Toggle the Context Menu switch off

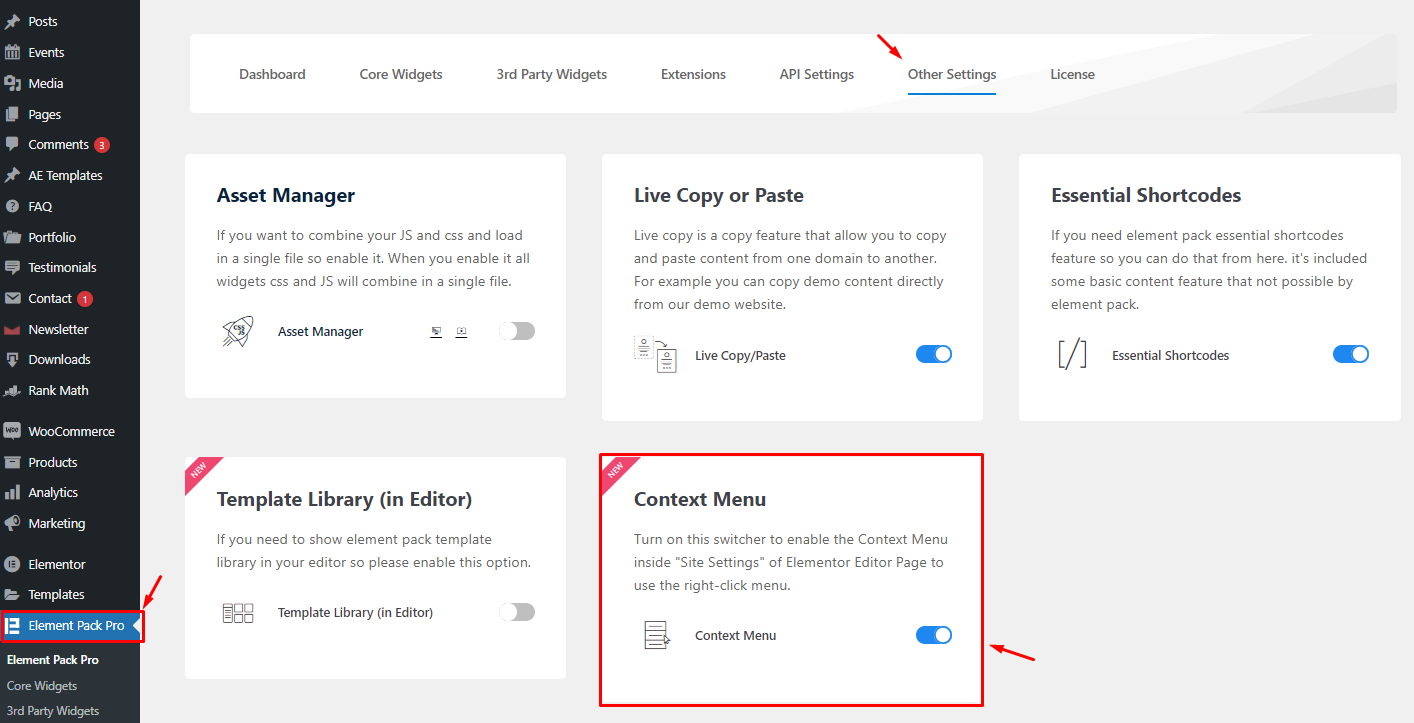pos(934,635)
